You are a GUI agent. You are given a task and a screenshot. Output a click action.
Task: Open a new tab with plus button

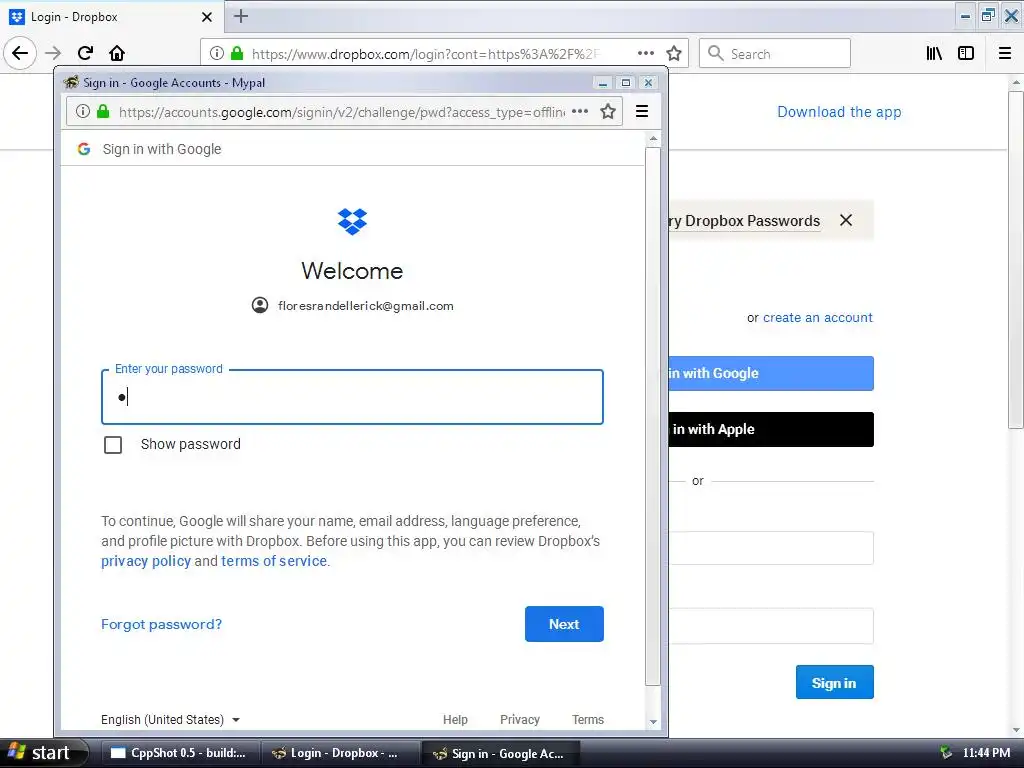241,16
